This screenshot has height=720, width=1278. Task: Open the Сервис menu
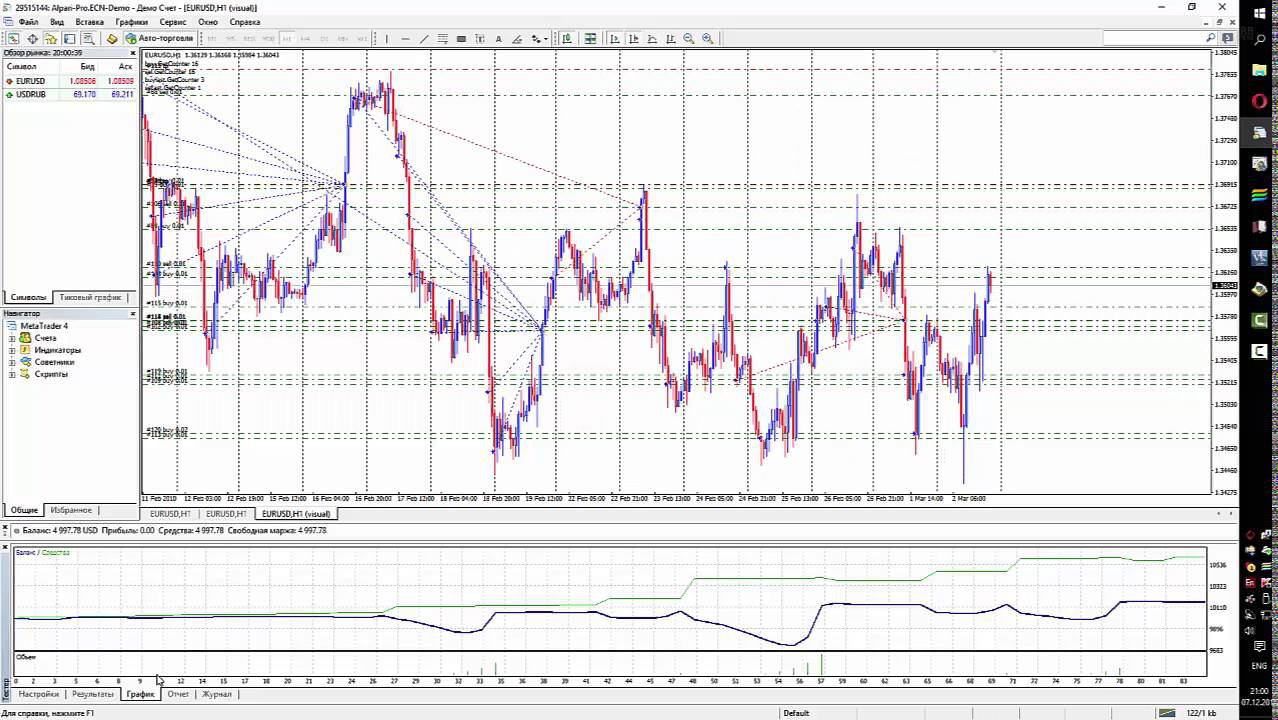tap(172, 22)
